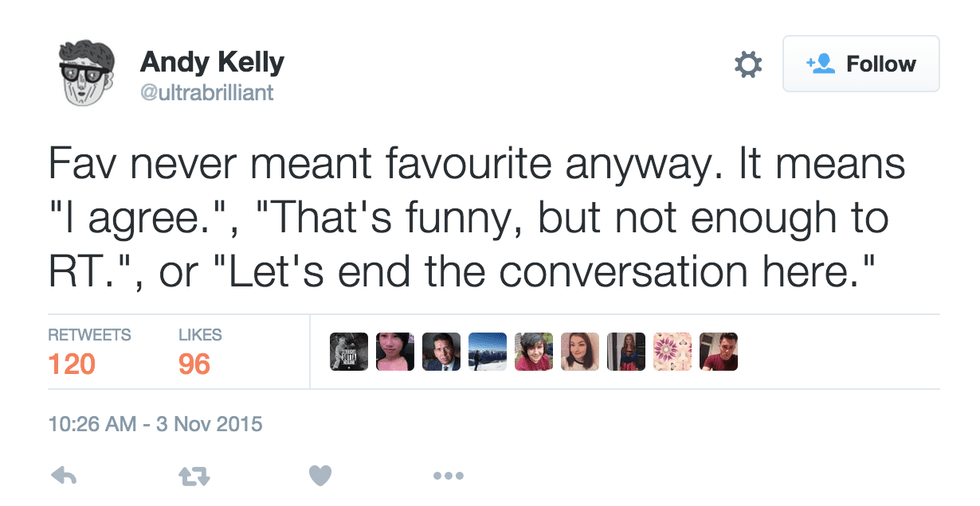Open the three-dot more options menu
Image resolution: width=980 pixels, height=506 pixels.
click(x=447, y=476)
